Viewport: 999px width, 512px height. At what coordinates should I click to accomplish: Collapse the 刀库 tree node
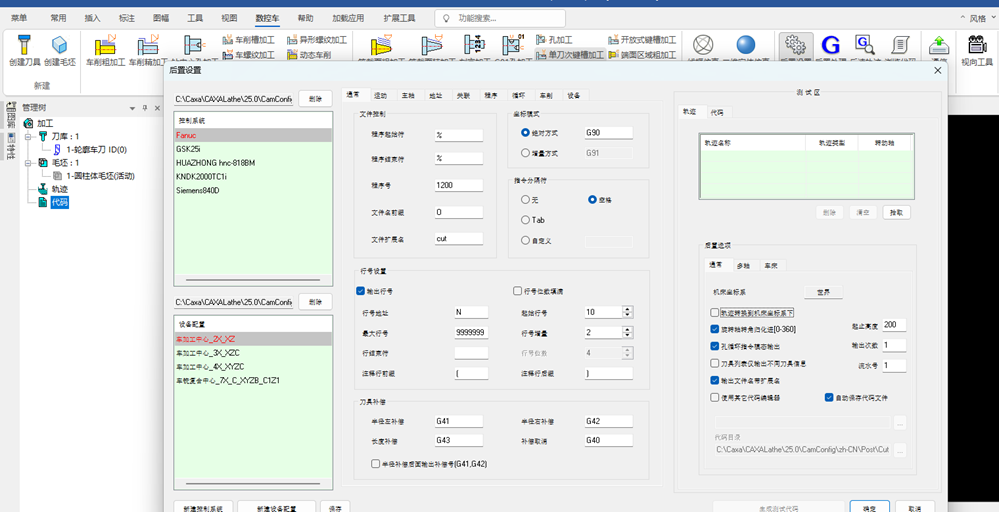pos(28,137)
